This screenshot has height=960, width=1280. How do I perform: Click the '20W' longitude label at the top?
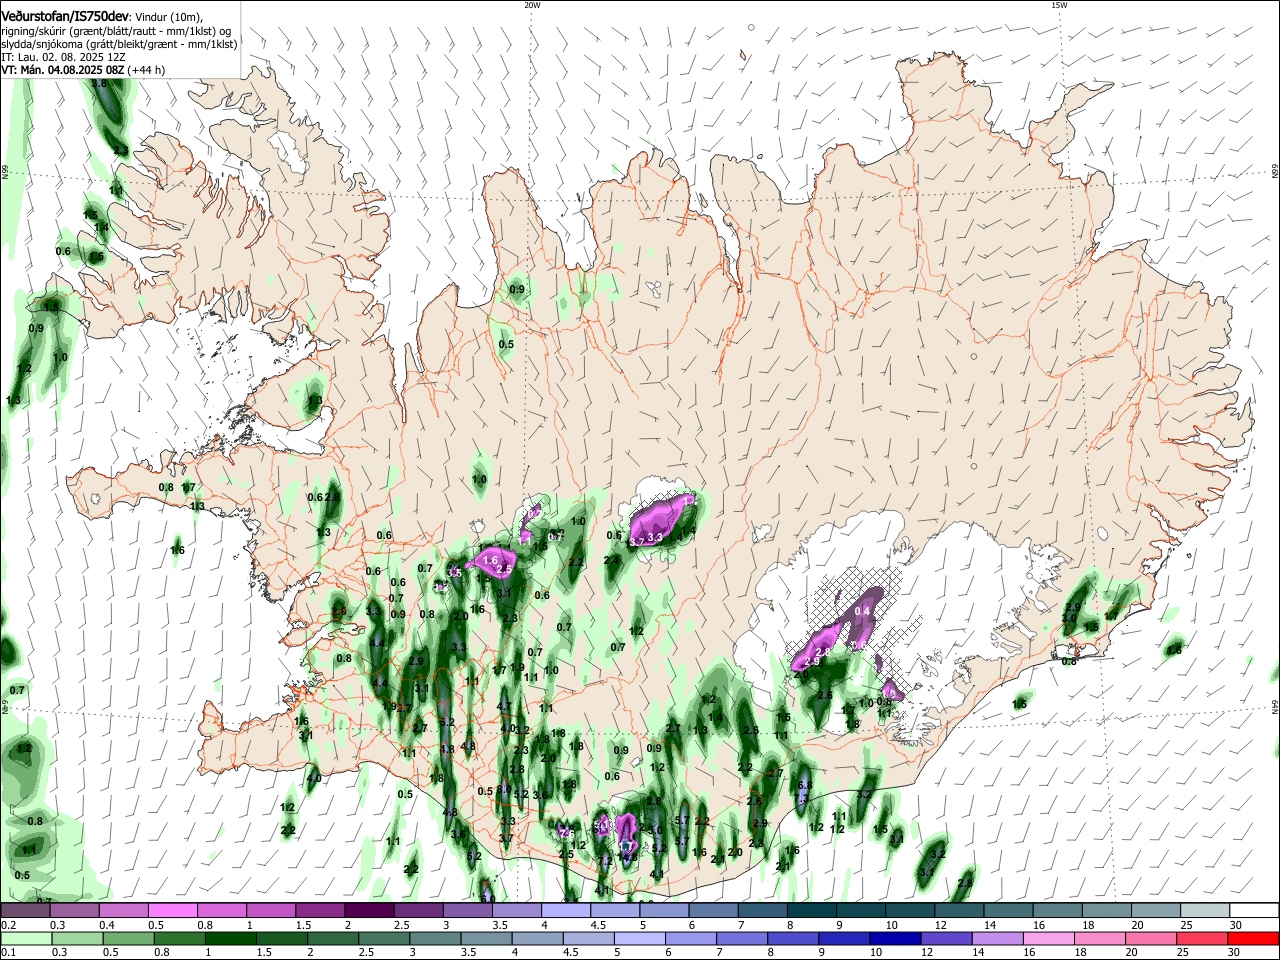(x=532, y=5)
